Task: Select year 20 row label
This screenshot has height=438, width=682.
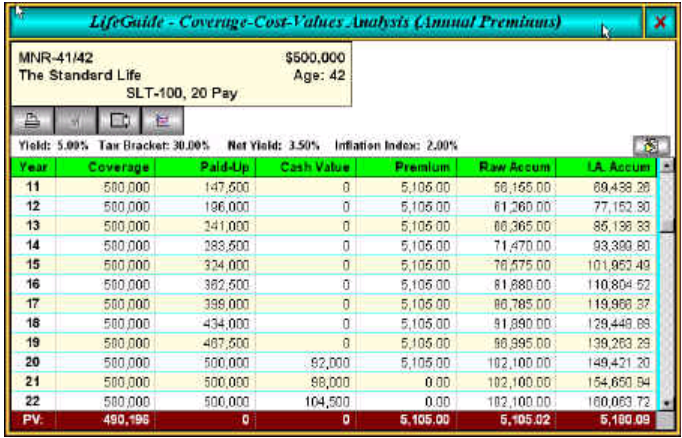Action: (33, 361)
